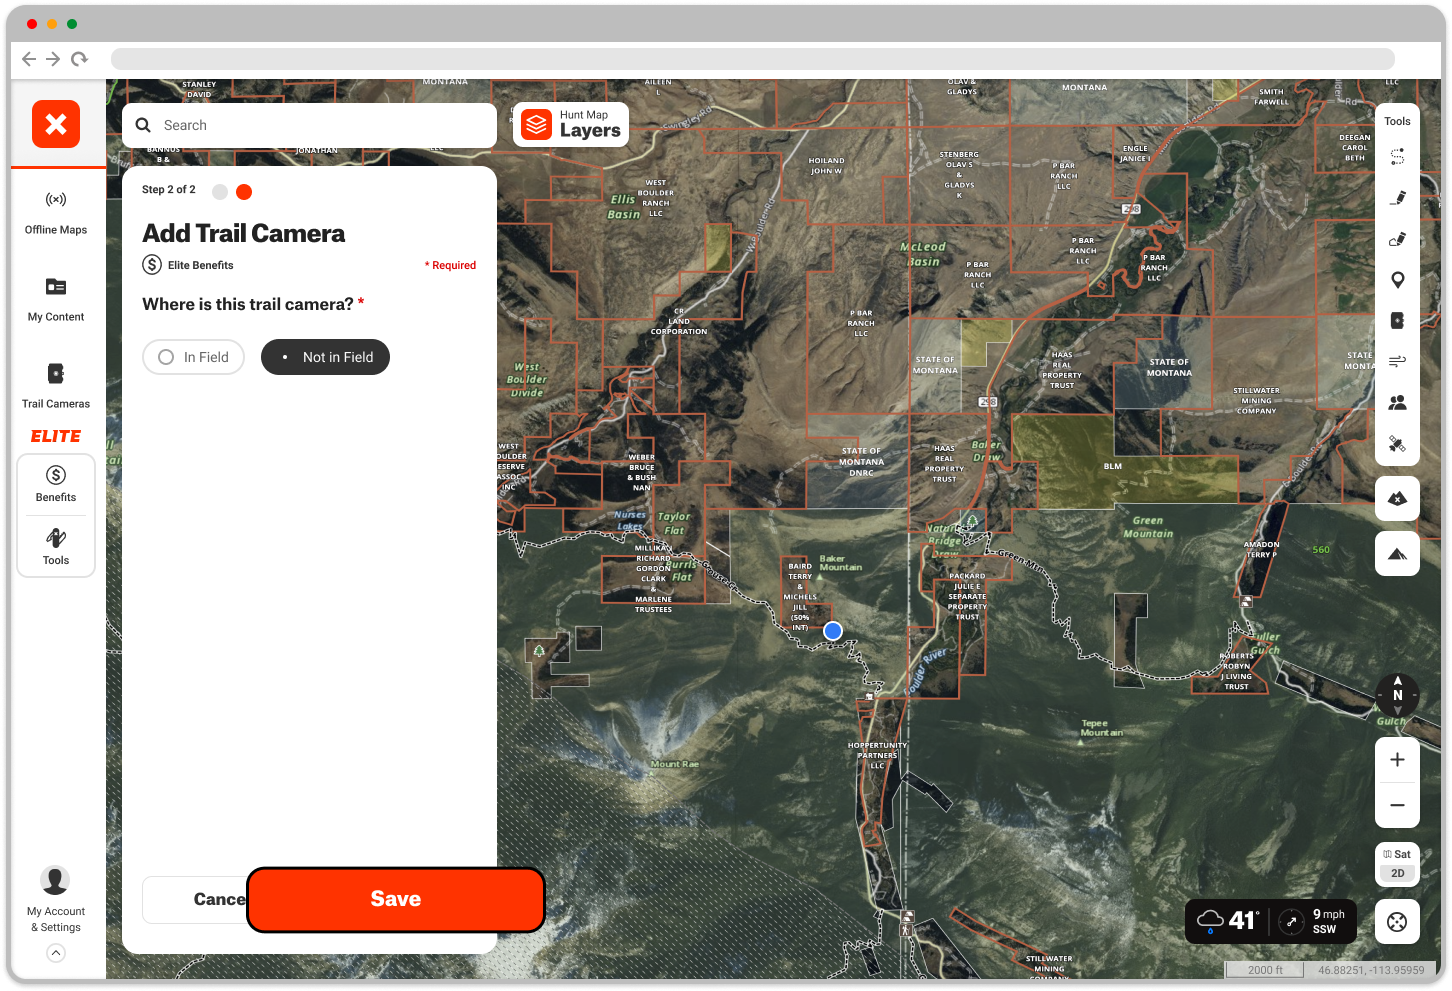Open Elite Benefits in the sidebar
Screen dimensions: 1452x991
(56, 485)
